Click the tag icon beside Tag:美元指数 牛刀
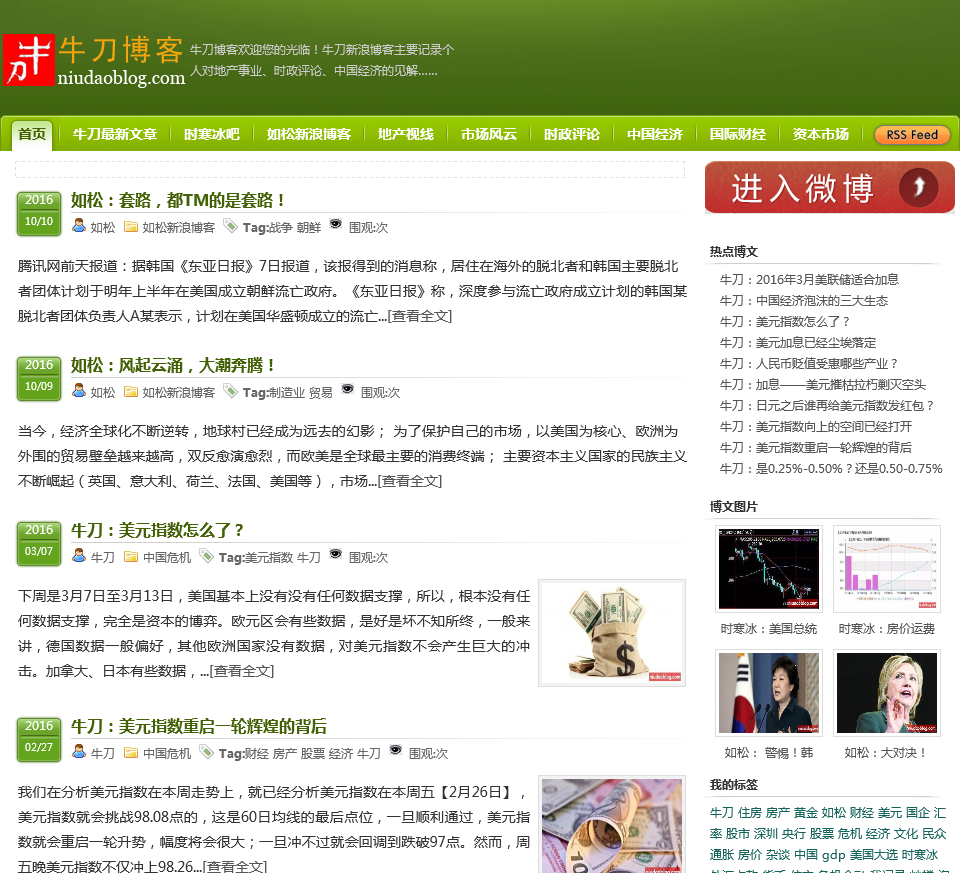The width and height of the screenshot is (960, 873). pyautogui.click(x=206, y=556)
